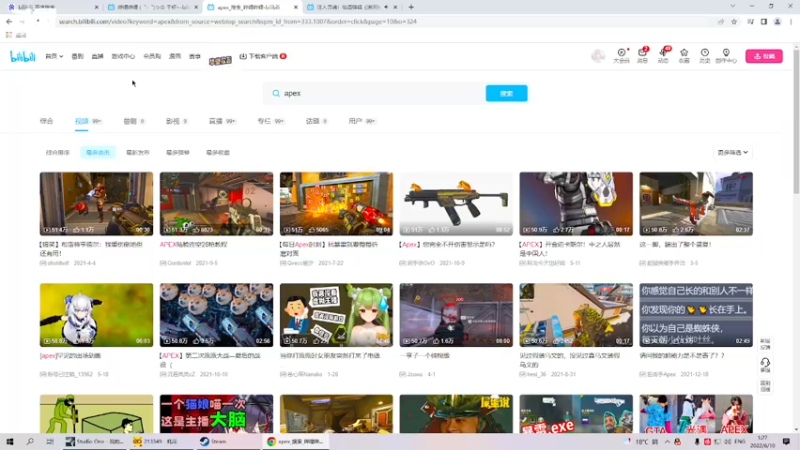Viewport: 800px width, 450px height.
Task: Open the APEX陆舱空12陆教程 video title
Action: click(x=193, y=244)
